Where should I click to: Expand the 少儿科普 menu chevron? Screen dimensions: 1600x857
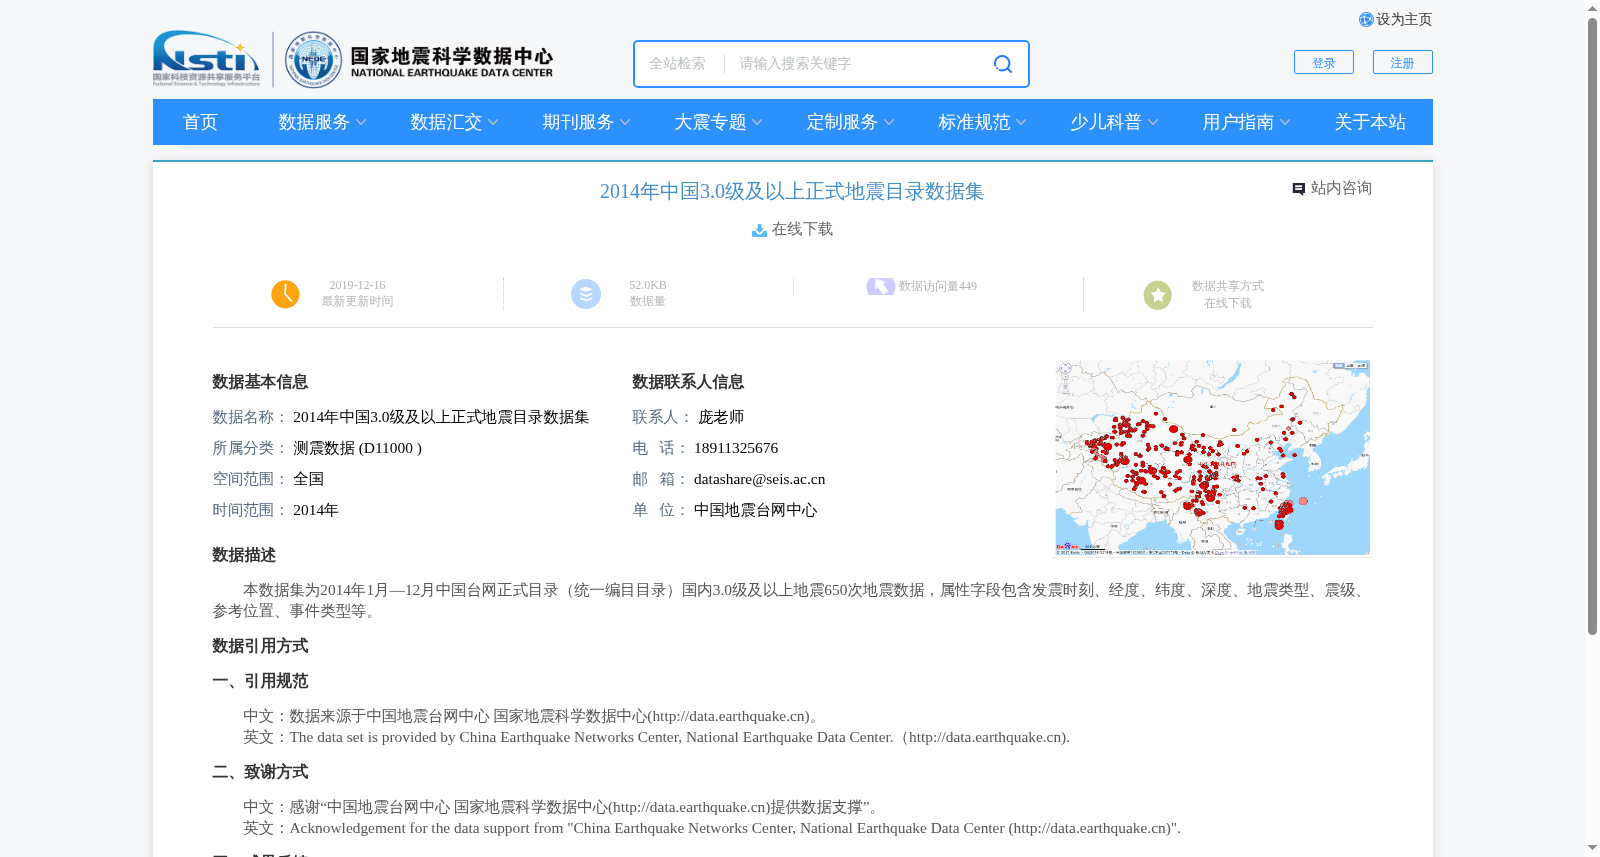(x=1153, y=122)
